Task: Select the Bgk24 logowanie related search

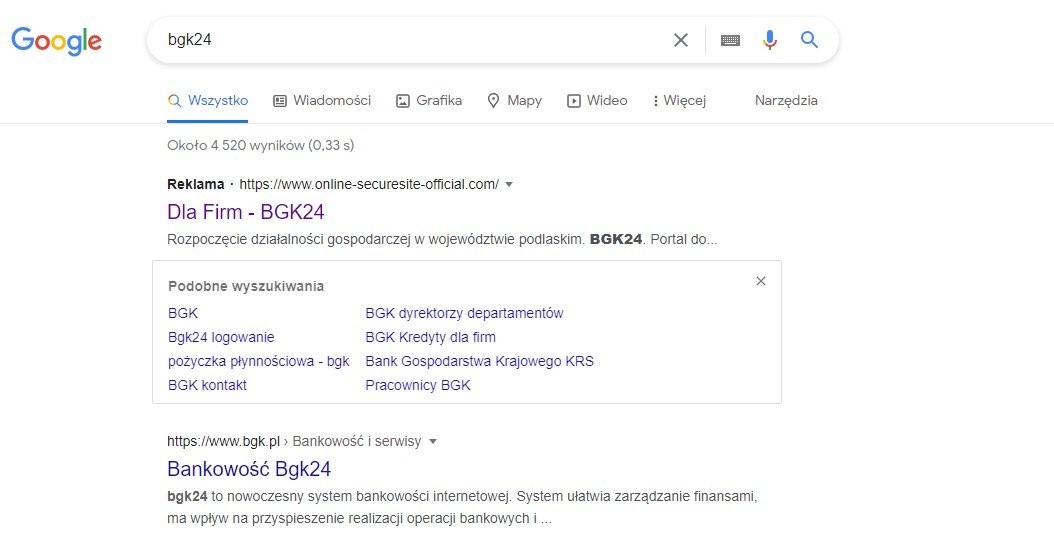Action: pyautogui.click(x=221, y=337)
